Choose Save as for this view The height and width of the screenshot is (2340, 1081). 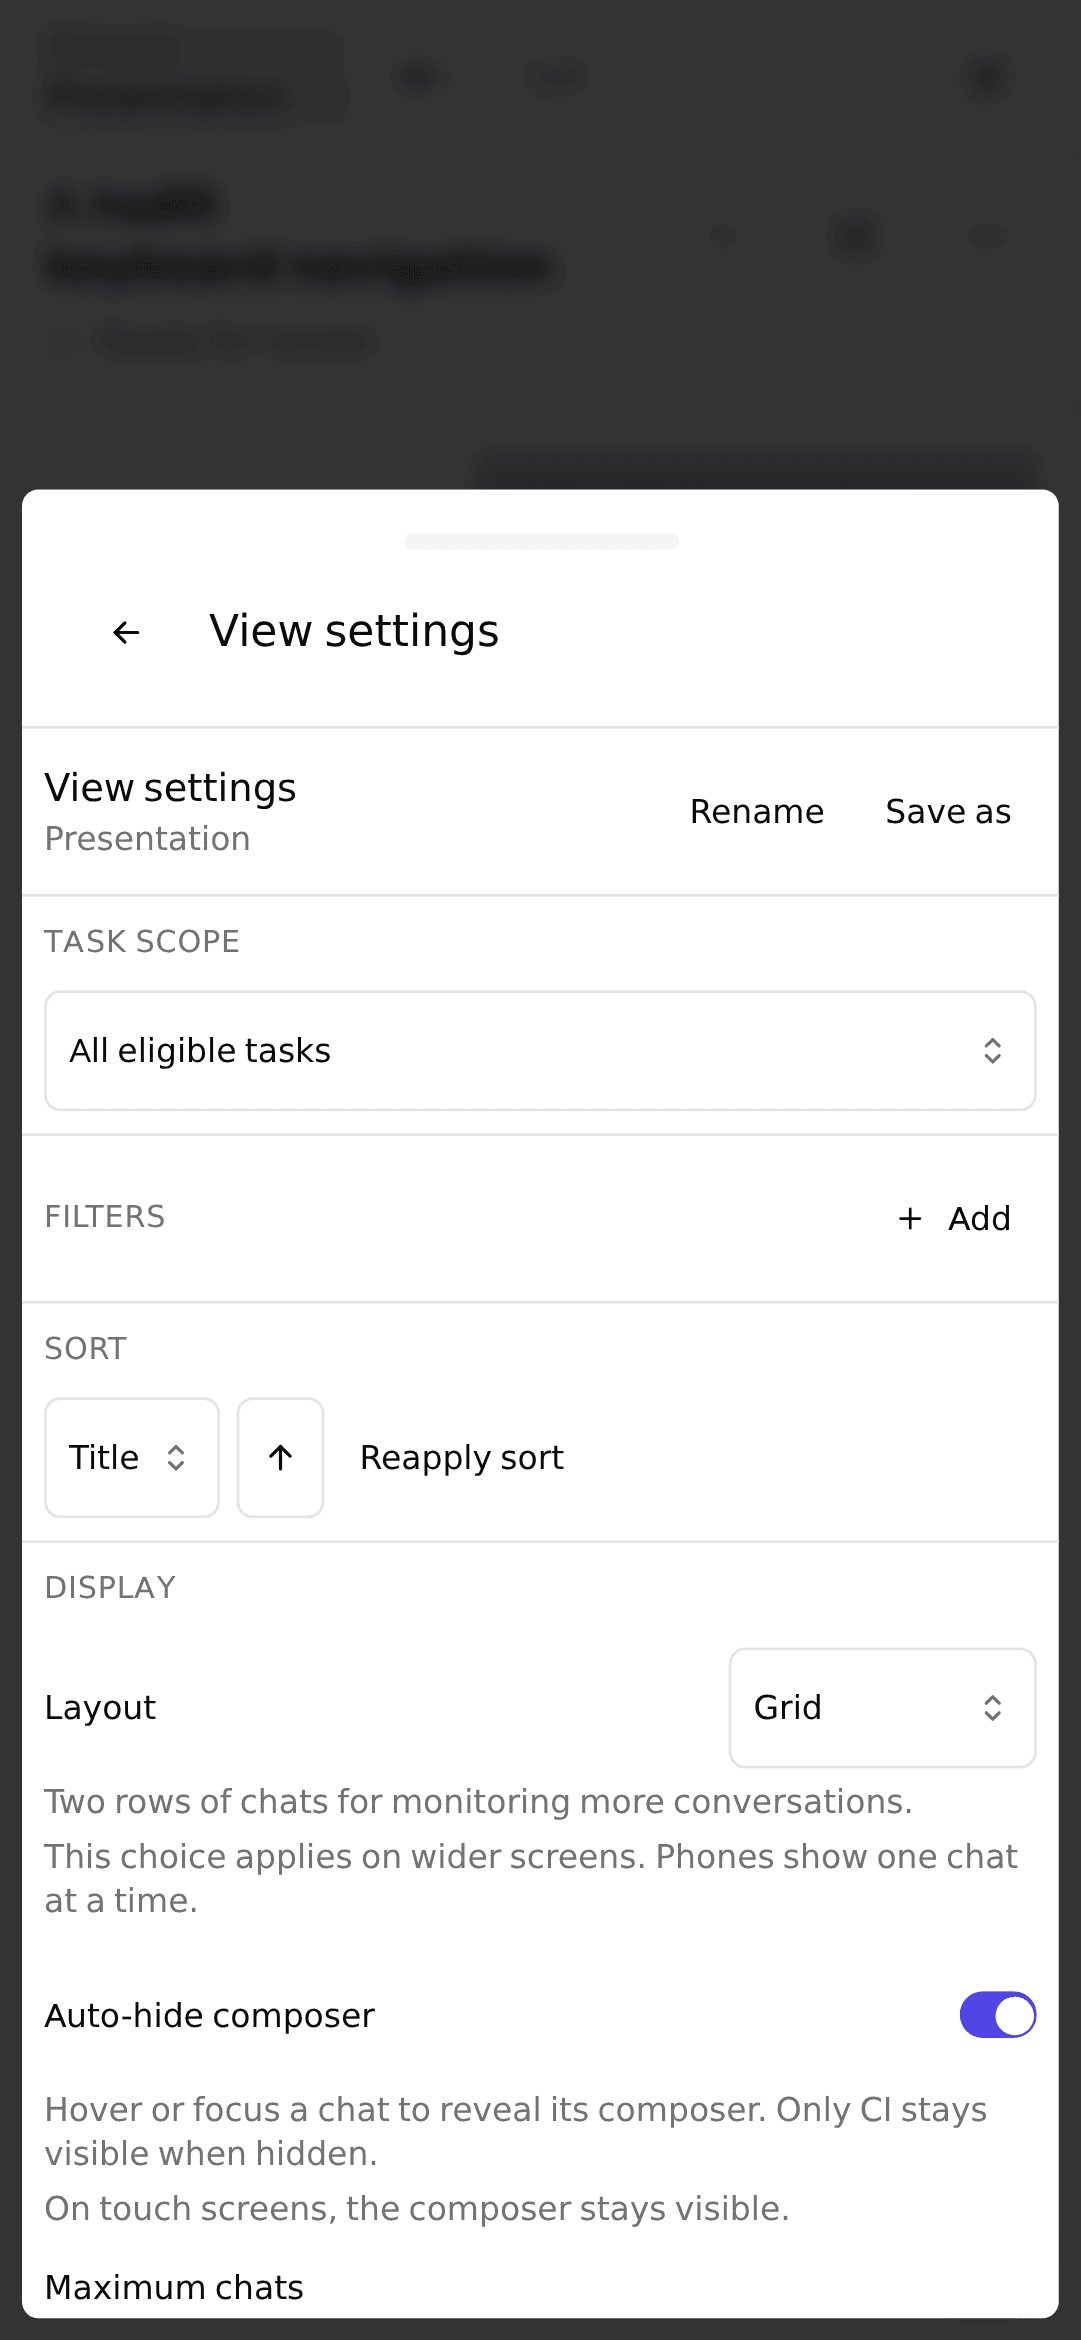pyautogui.click(x=948, y=812)
